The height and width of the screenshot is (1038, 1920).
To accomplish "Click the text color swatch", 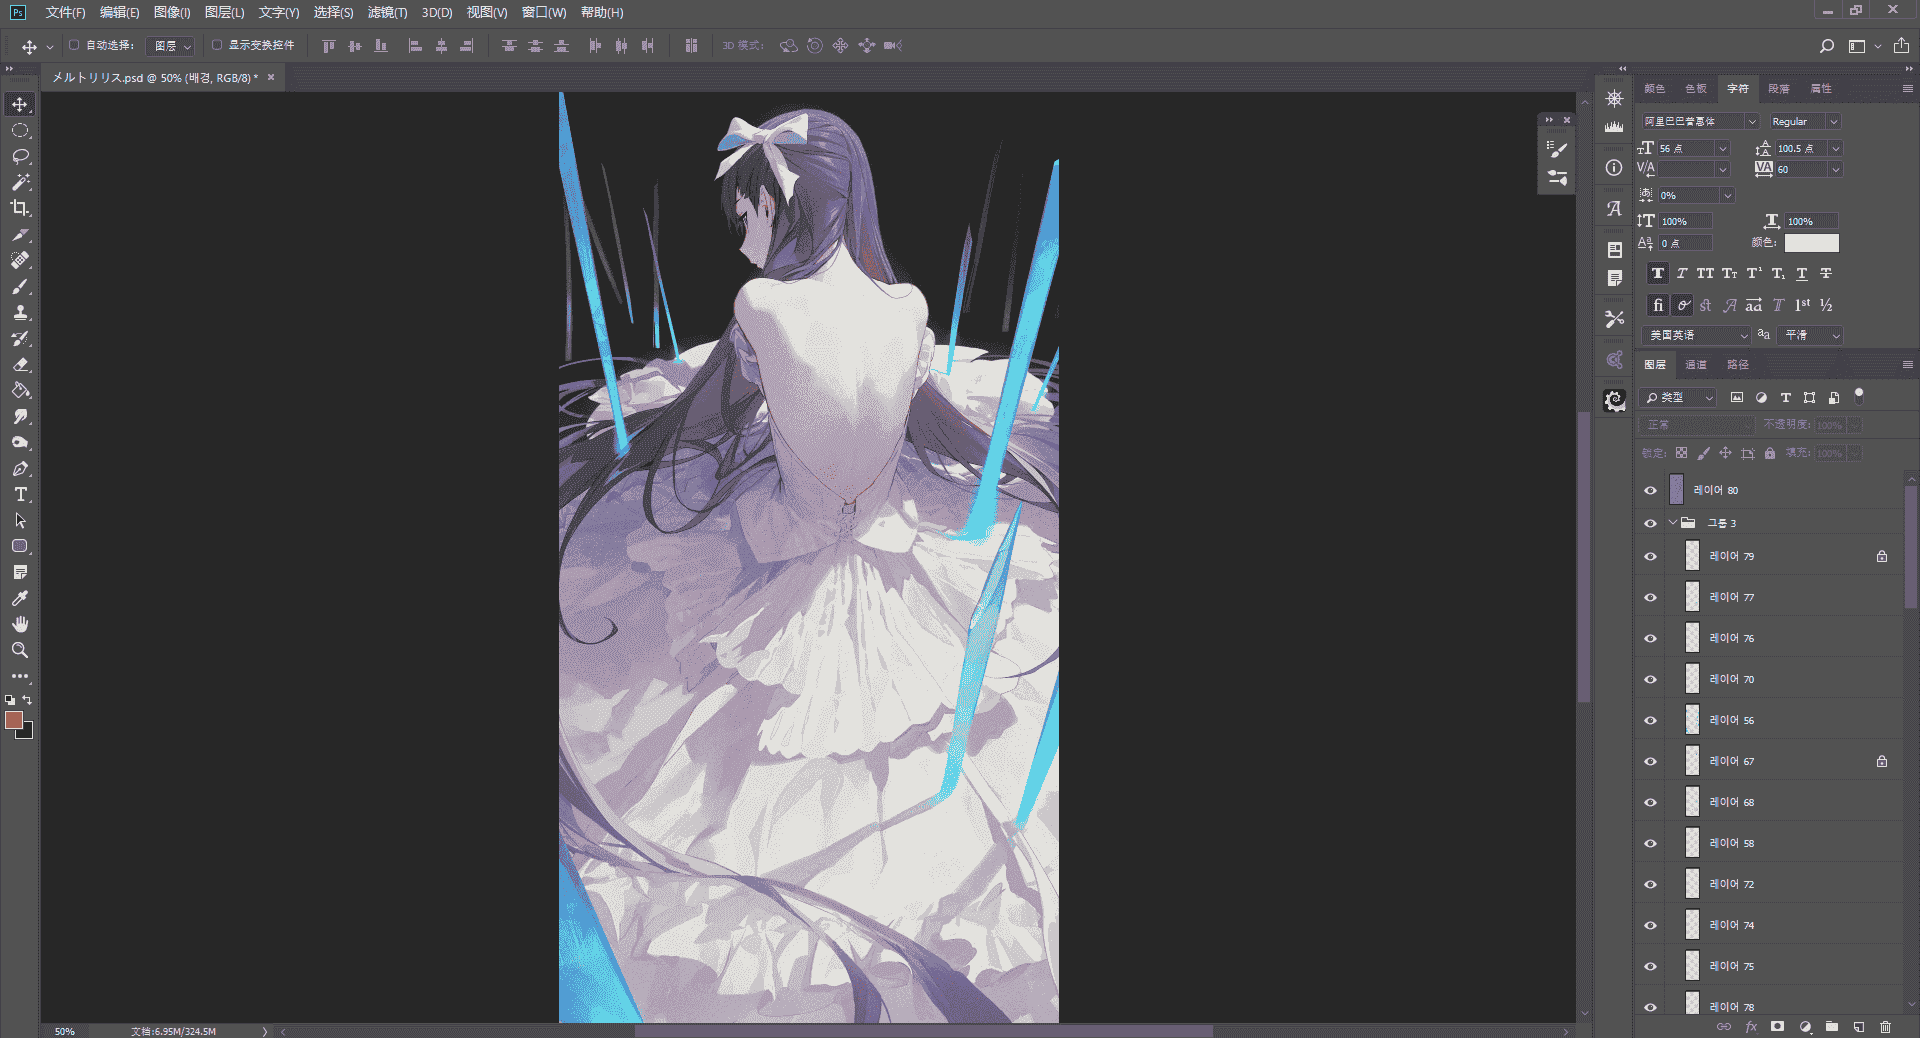I will [x=1811, y=242].
